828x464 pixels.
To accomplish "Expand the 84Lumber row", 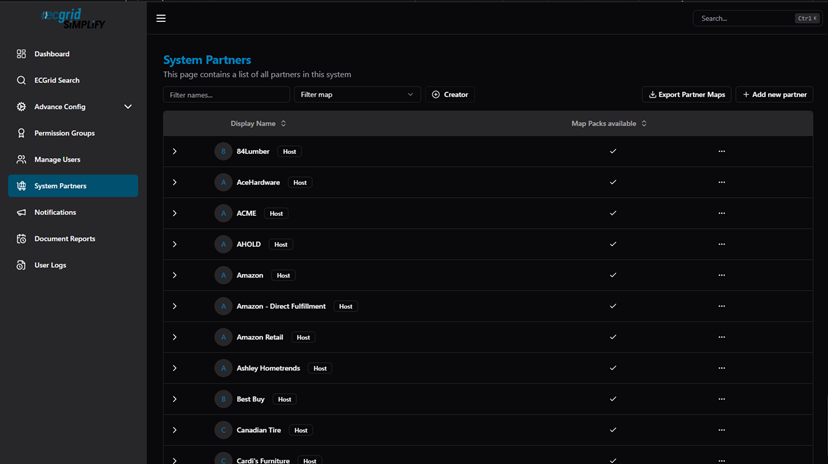I will coord(175,151).
